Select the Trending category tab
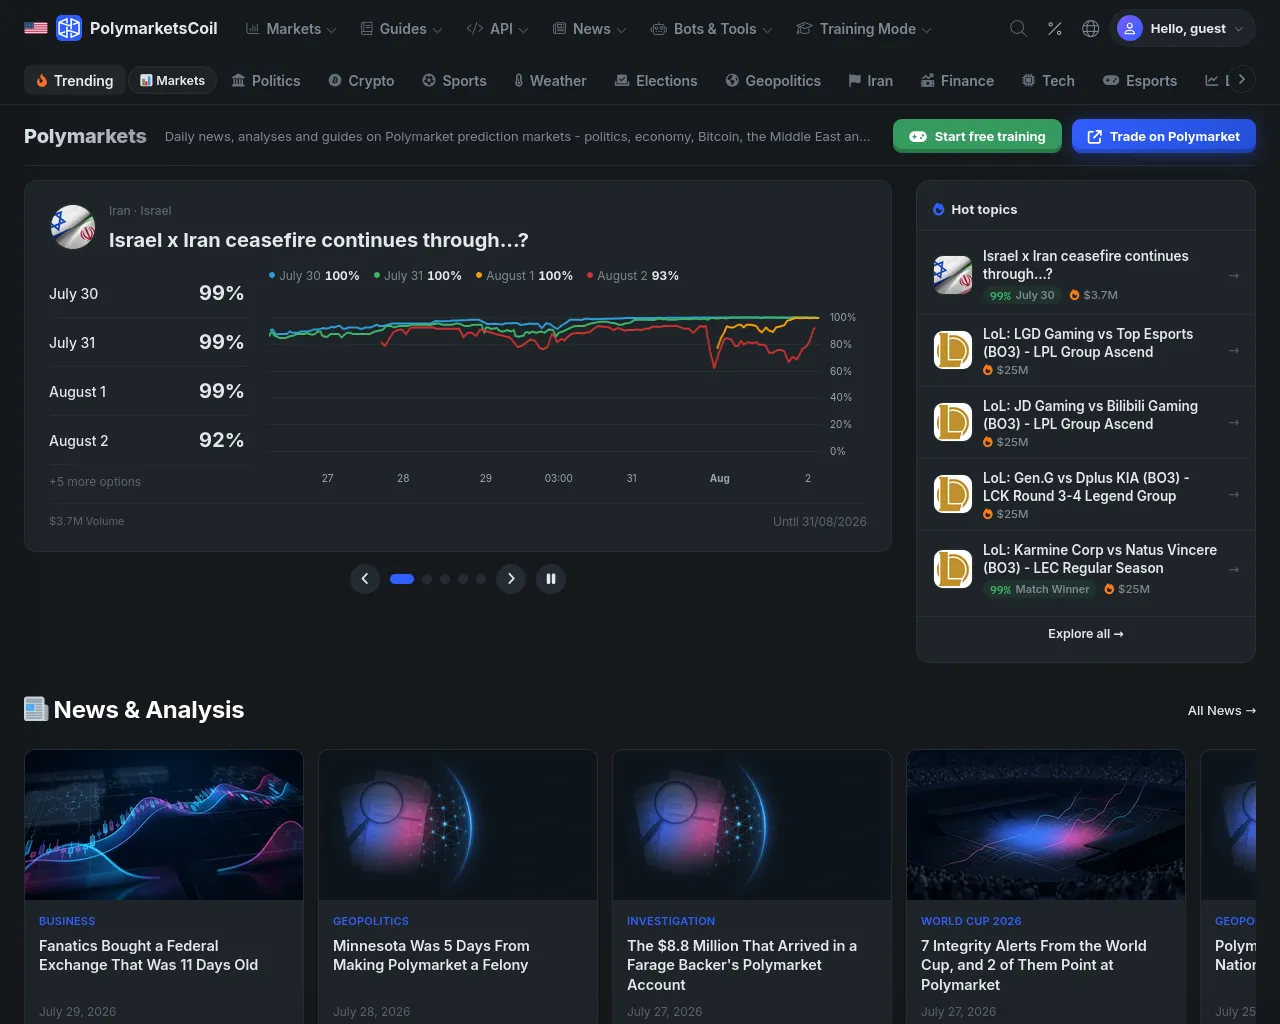 75,81
